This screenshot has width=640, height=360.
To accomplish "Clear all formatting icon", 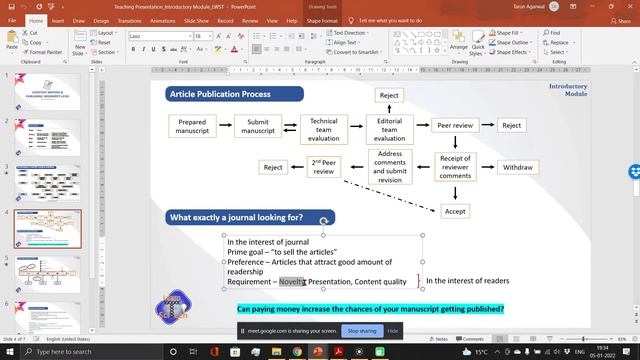I will point(241,36).
